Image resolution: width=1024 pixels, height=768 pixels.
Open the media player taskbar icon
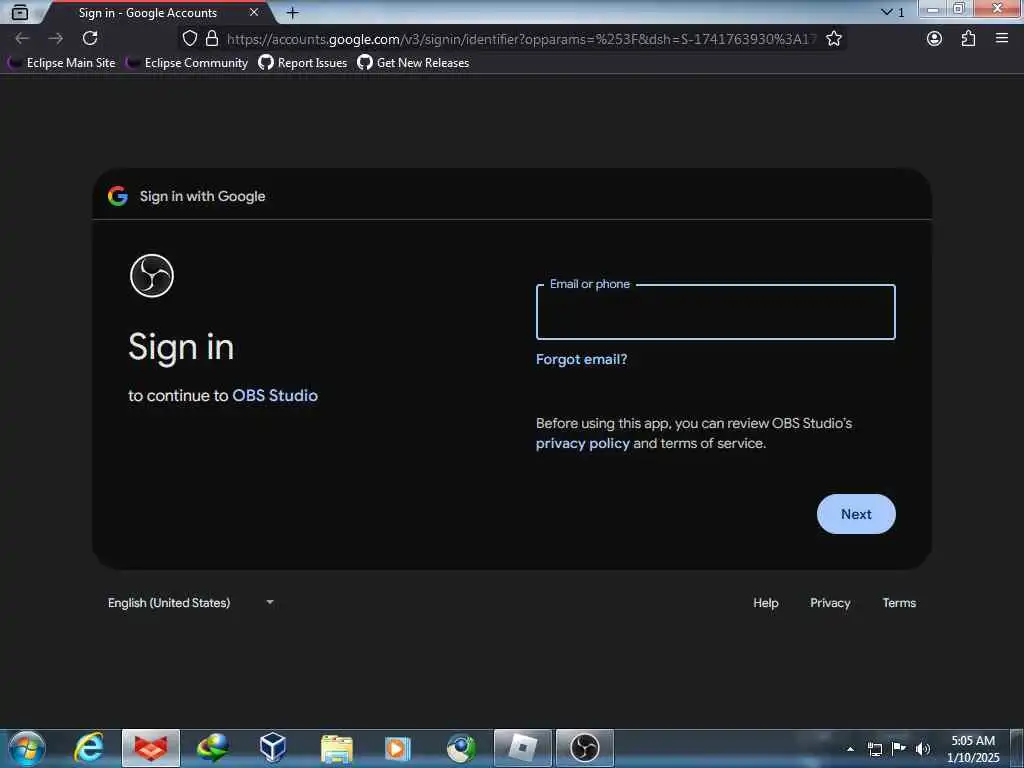pyautogui.click(x=397, y=748)
